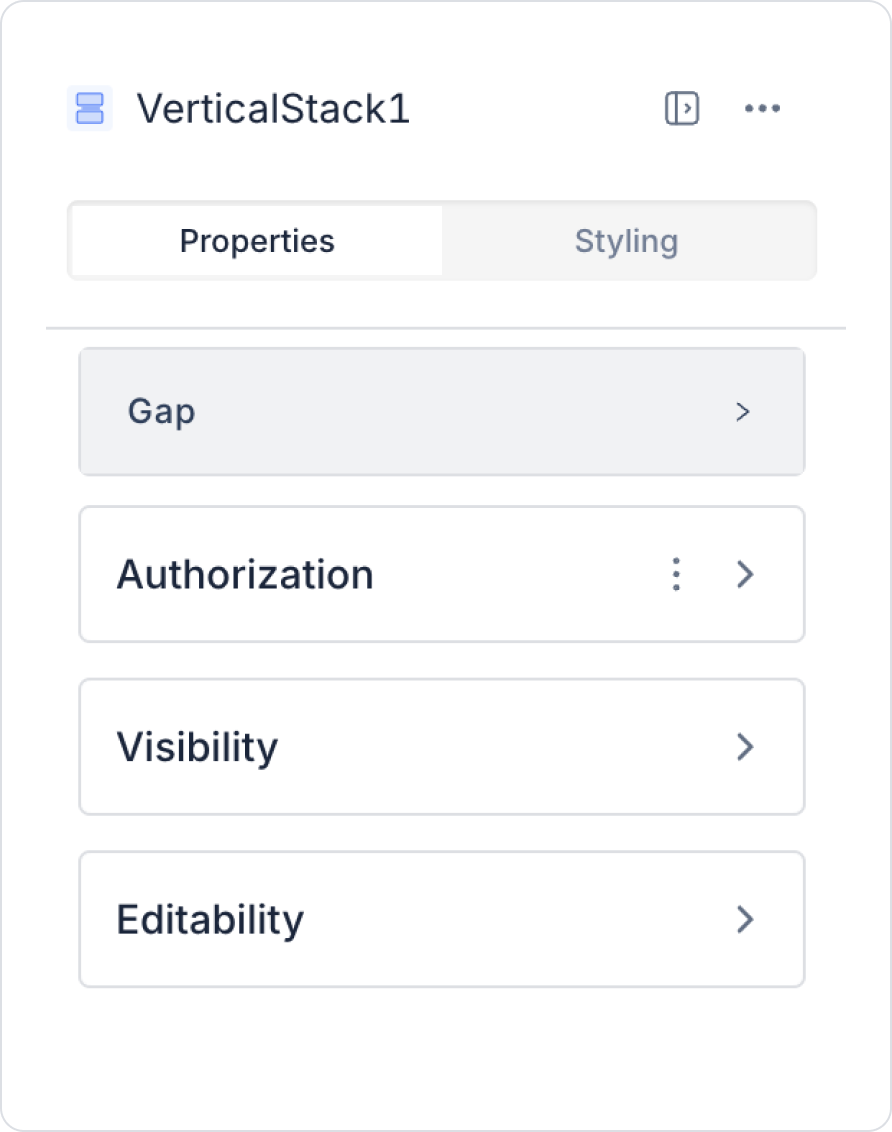This screenshot has width=892, height=1132.
Task: Expand Editability using its chevron arrow
Action: [745, 919]
